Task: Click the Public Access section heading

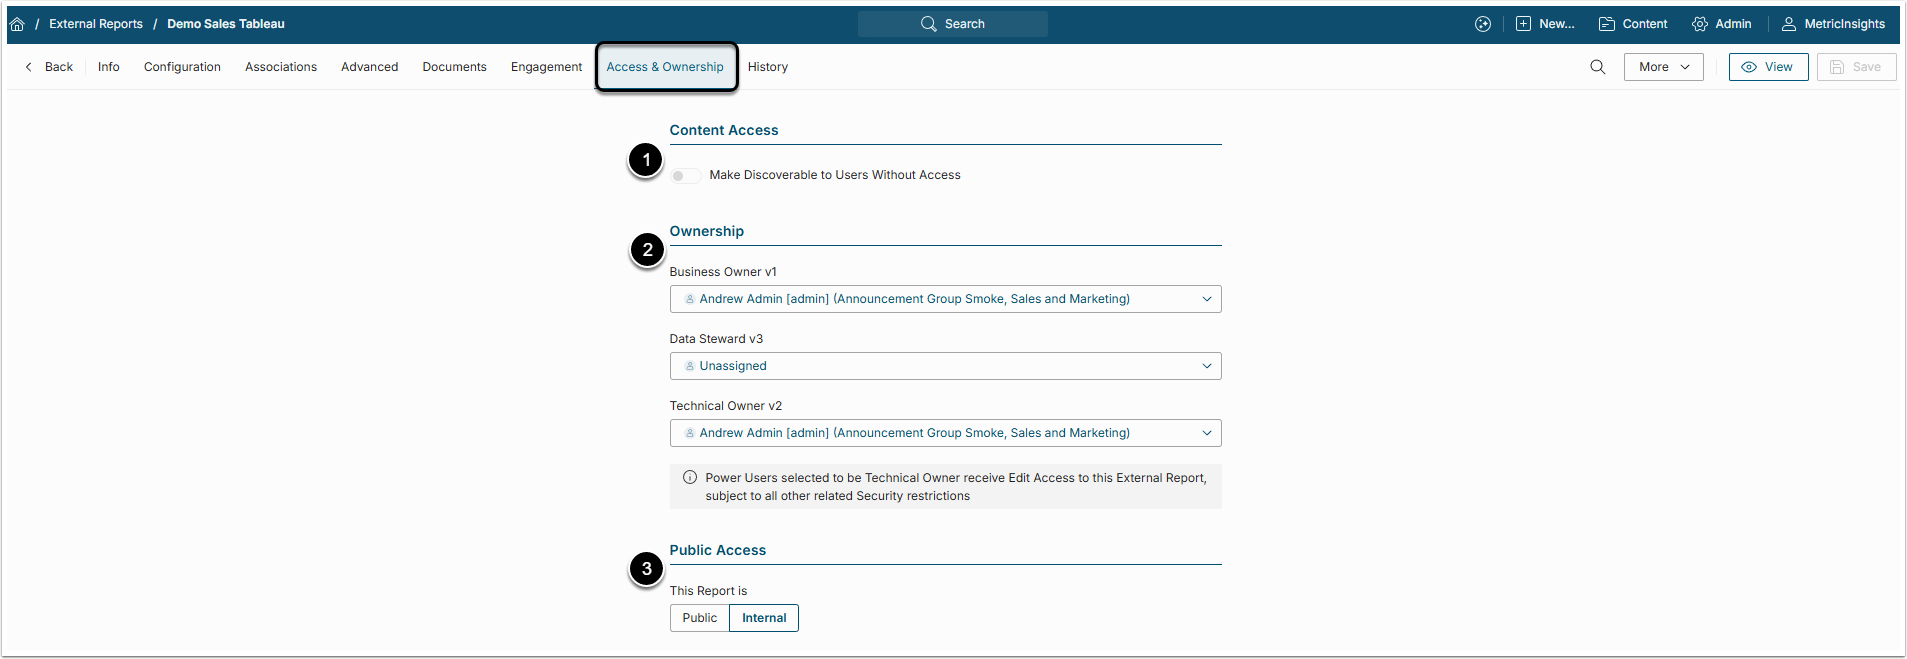Action: tap(718, 550)
